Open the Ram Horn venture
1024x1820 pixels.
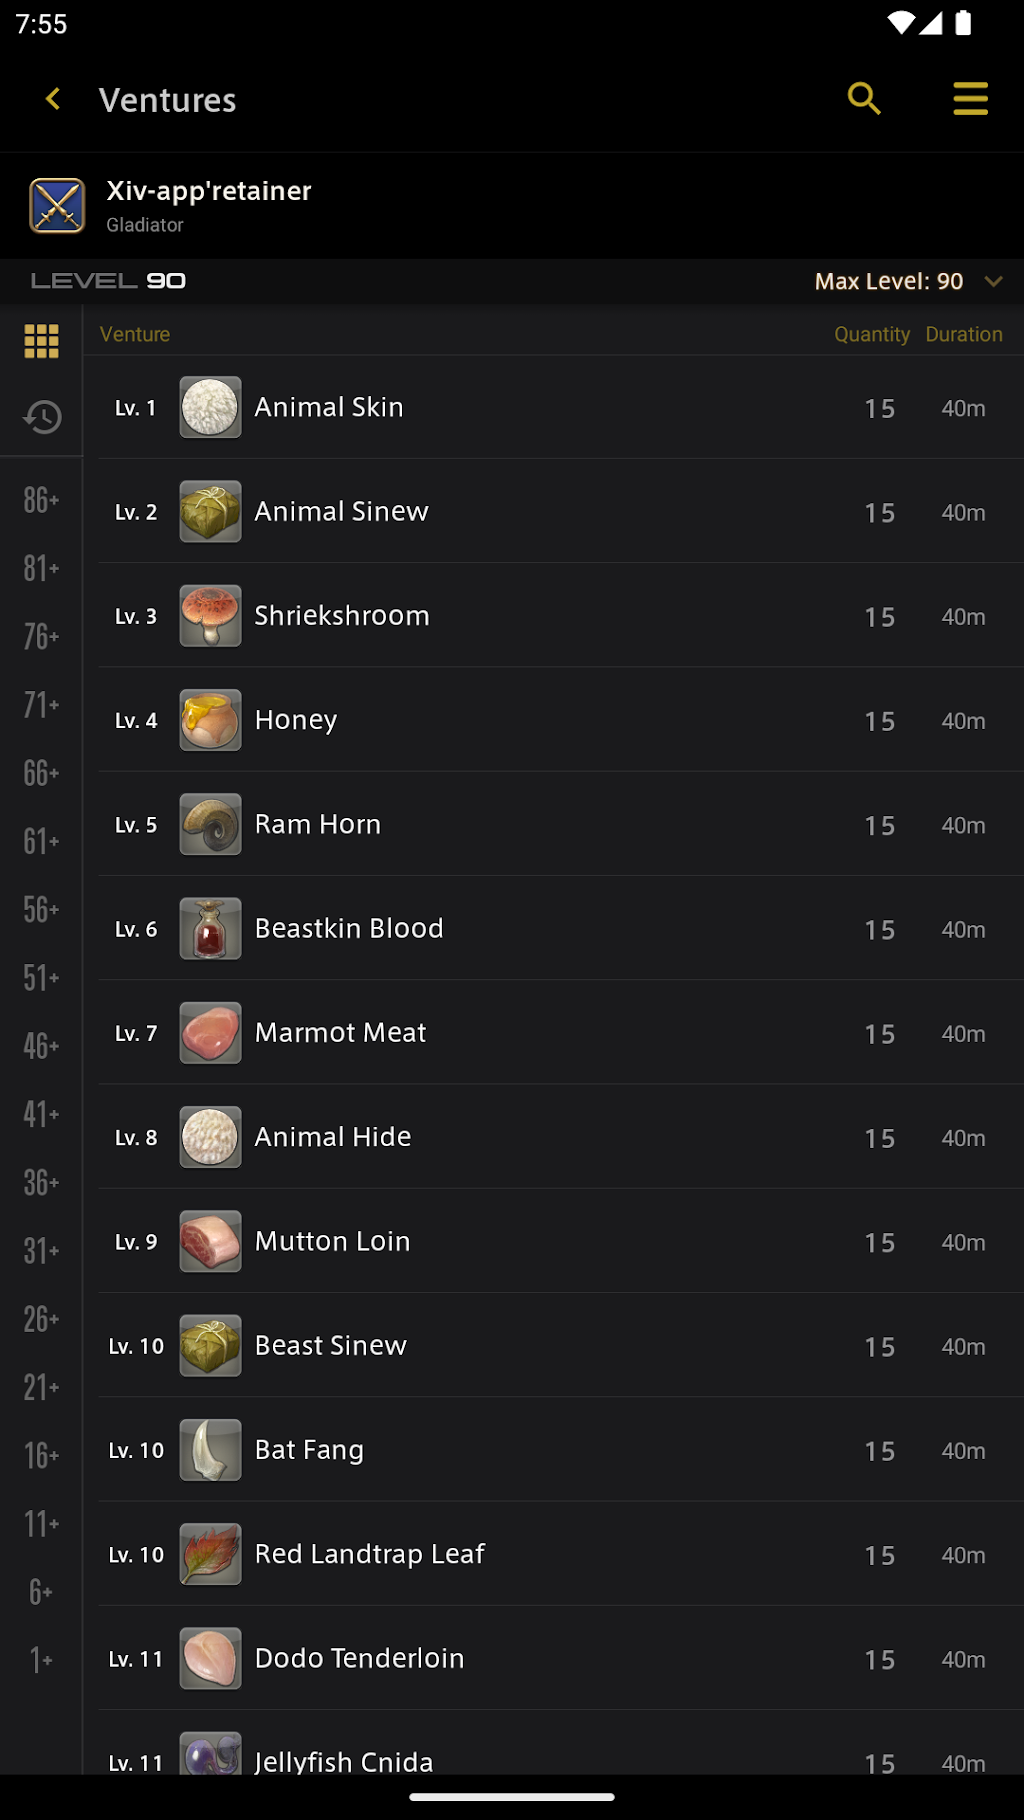pos(560,825)
